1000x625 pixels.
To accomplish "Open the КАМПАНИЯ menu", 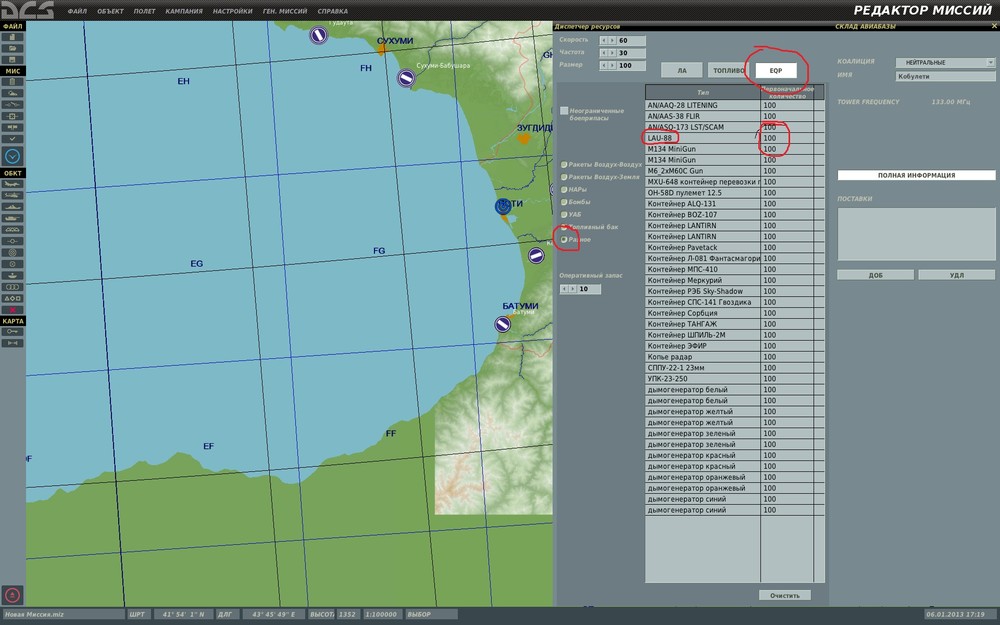I will [186, 11].
